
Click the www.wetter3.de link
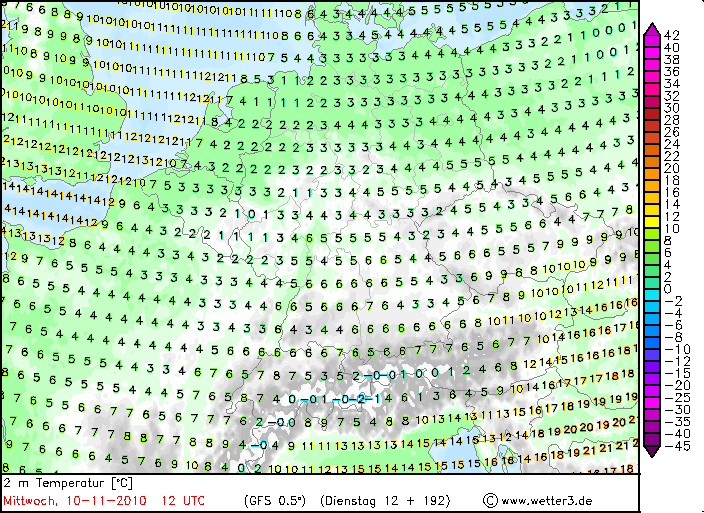click(x=546, y=501)
